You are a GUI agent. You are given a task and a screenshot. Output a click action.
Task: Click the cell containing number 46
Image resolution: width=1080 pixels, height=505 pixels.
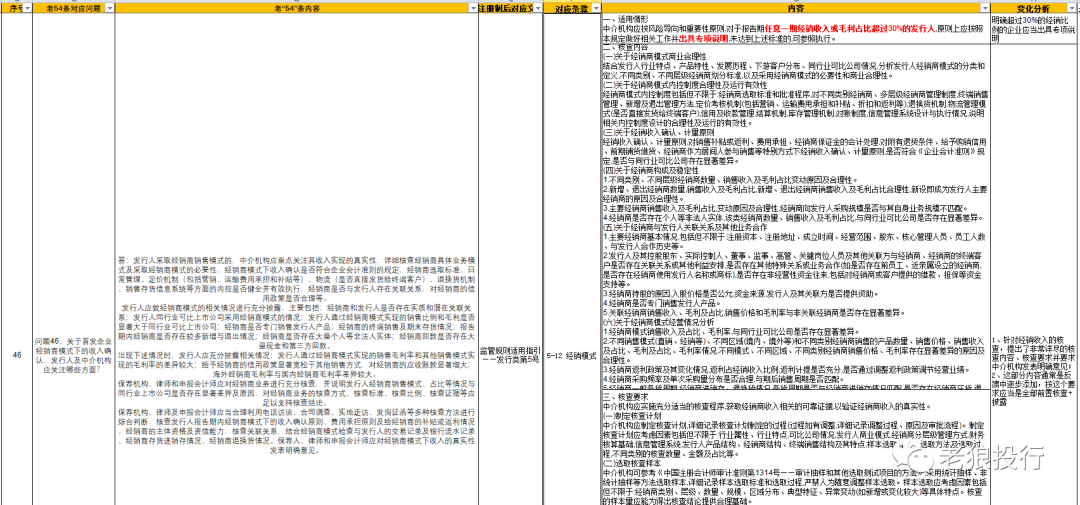tap(16, 354)
